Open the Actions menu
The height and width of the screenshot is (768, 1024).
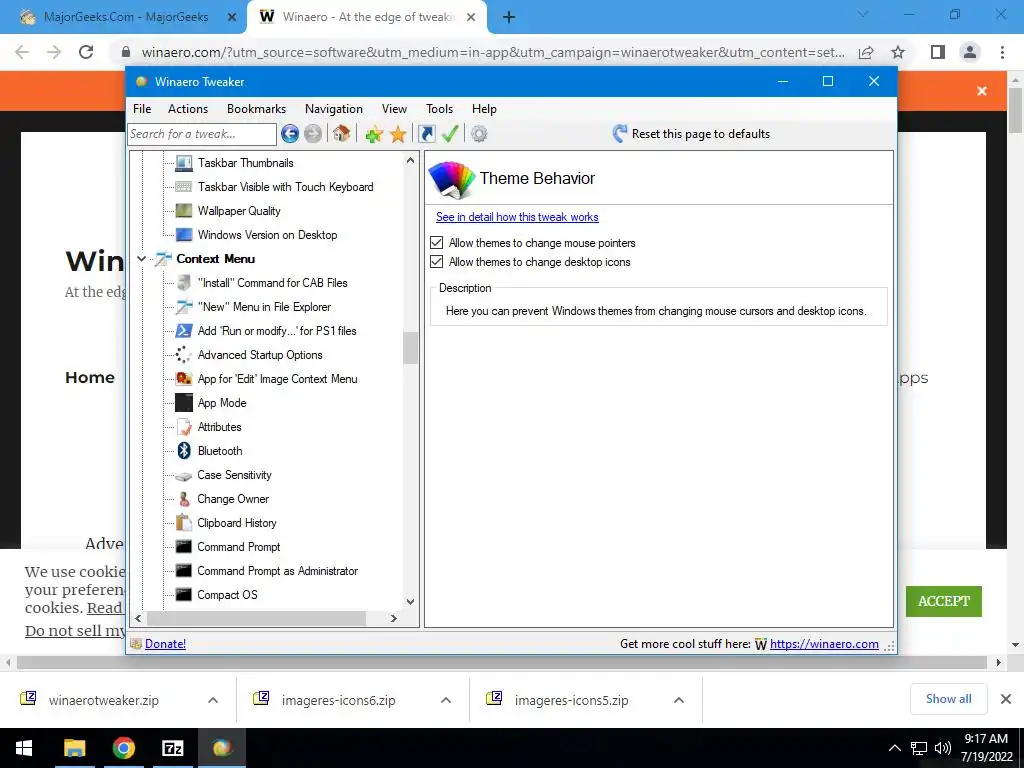pyautogui.click(x=187, y=109)
